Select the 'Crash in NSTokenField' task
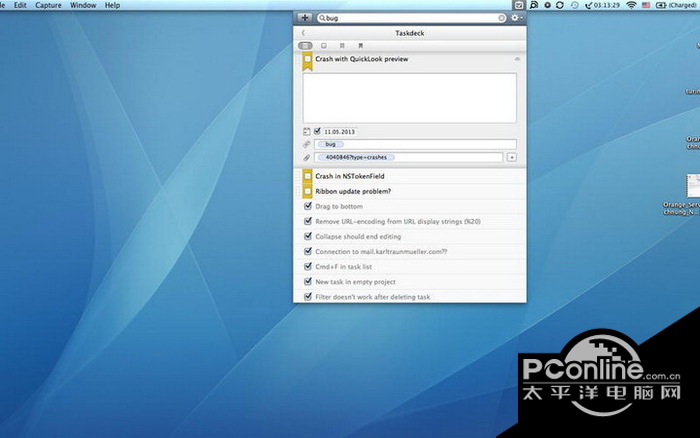Image resolution: width=700 pixels, height=438 pixels. click(351, 176)
